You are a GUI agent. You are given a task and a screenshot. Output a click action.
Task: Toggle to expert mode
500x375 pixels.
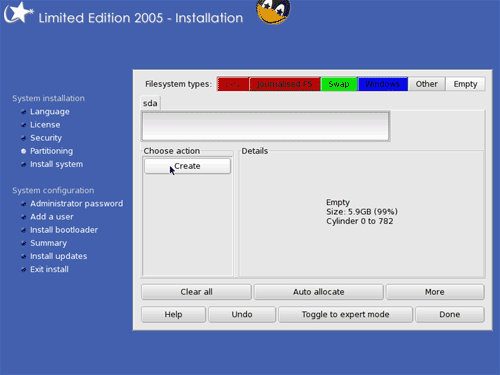tap(345, 314)
